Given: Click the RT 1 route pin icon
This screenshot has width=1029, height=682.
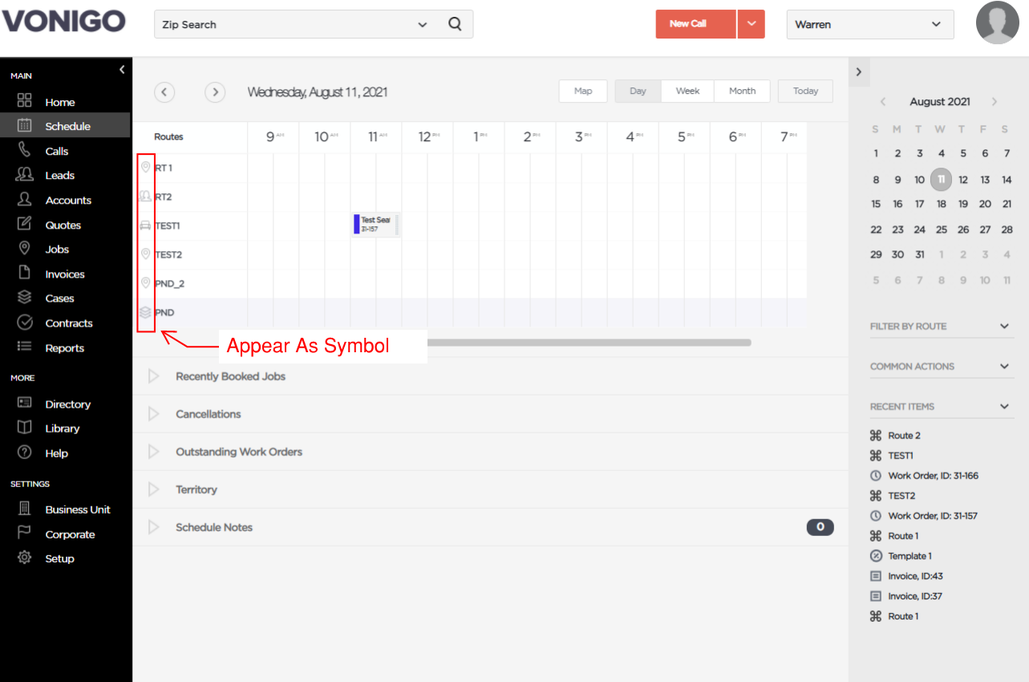Looking at the screenshot, I should (146, 167).
